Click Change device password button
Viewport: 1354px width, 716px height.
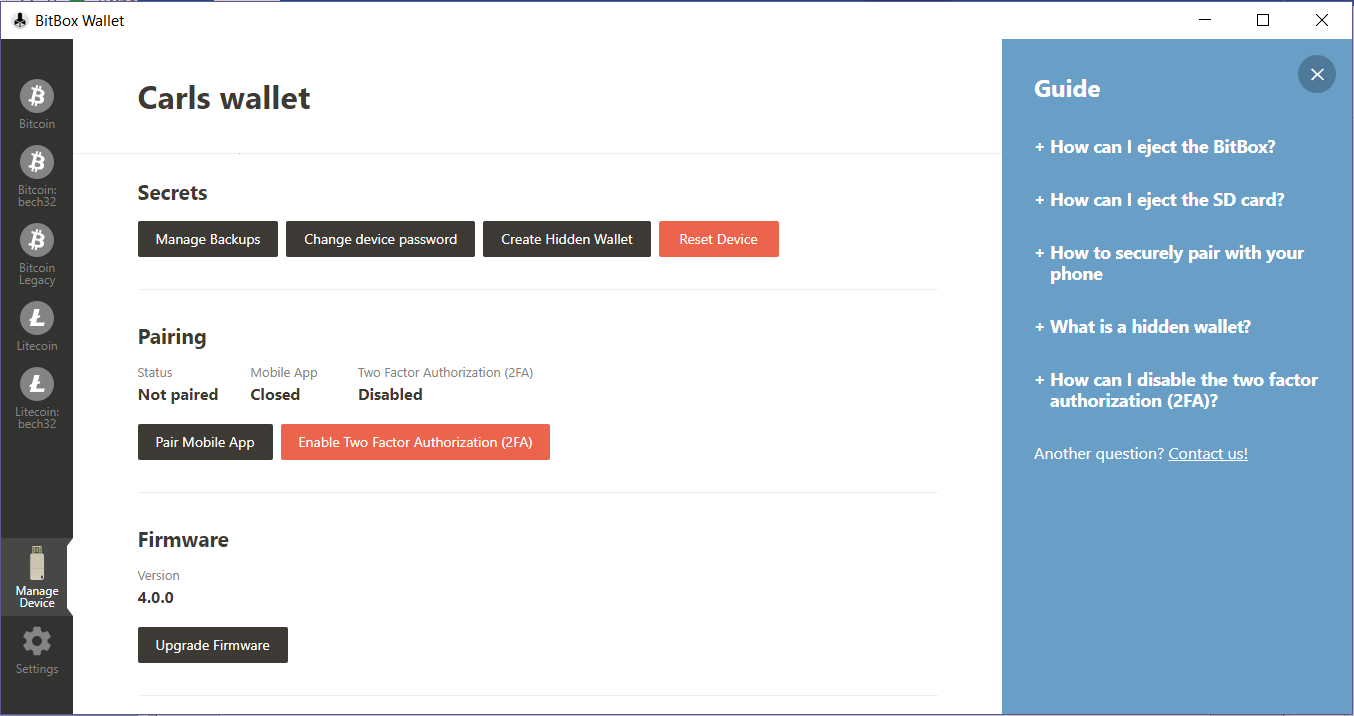coord(380,239)
